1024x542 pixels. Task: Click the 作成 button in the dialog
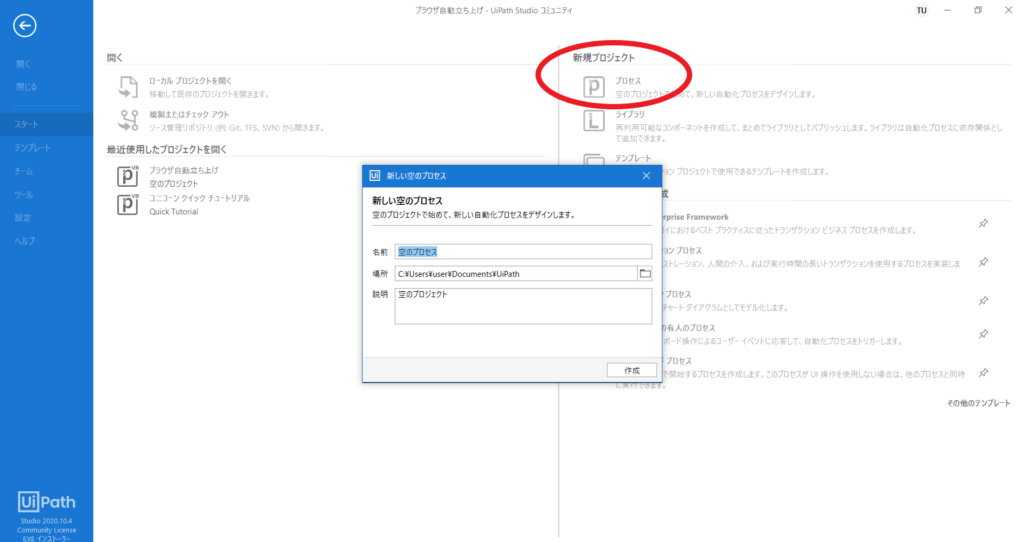coord(632,370)
